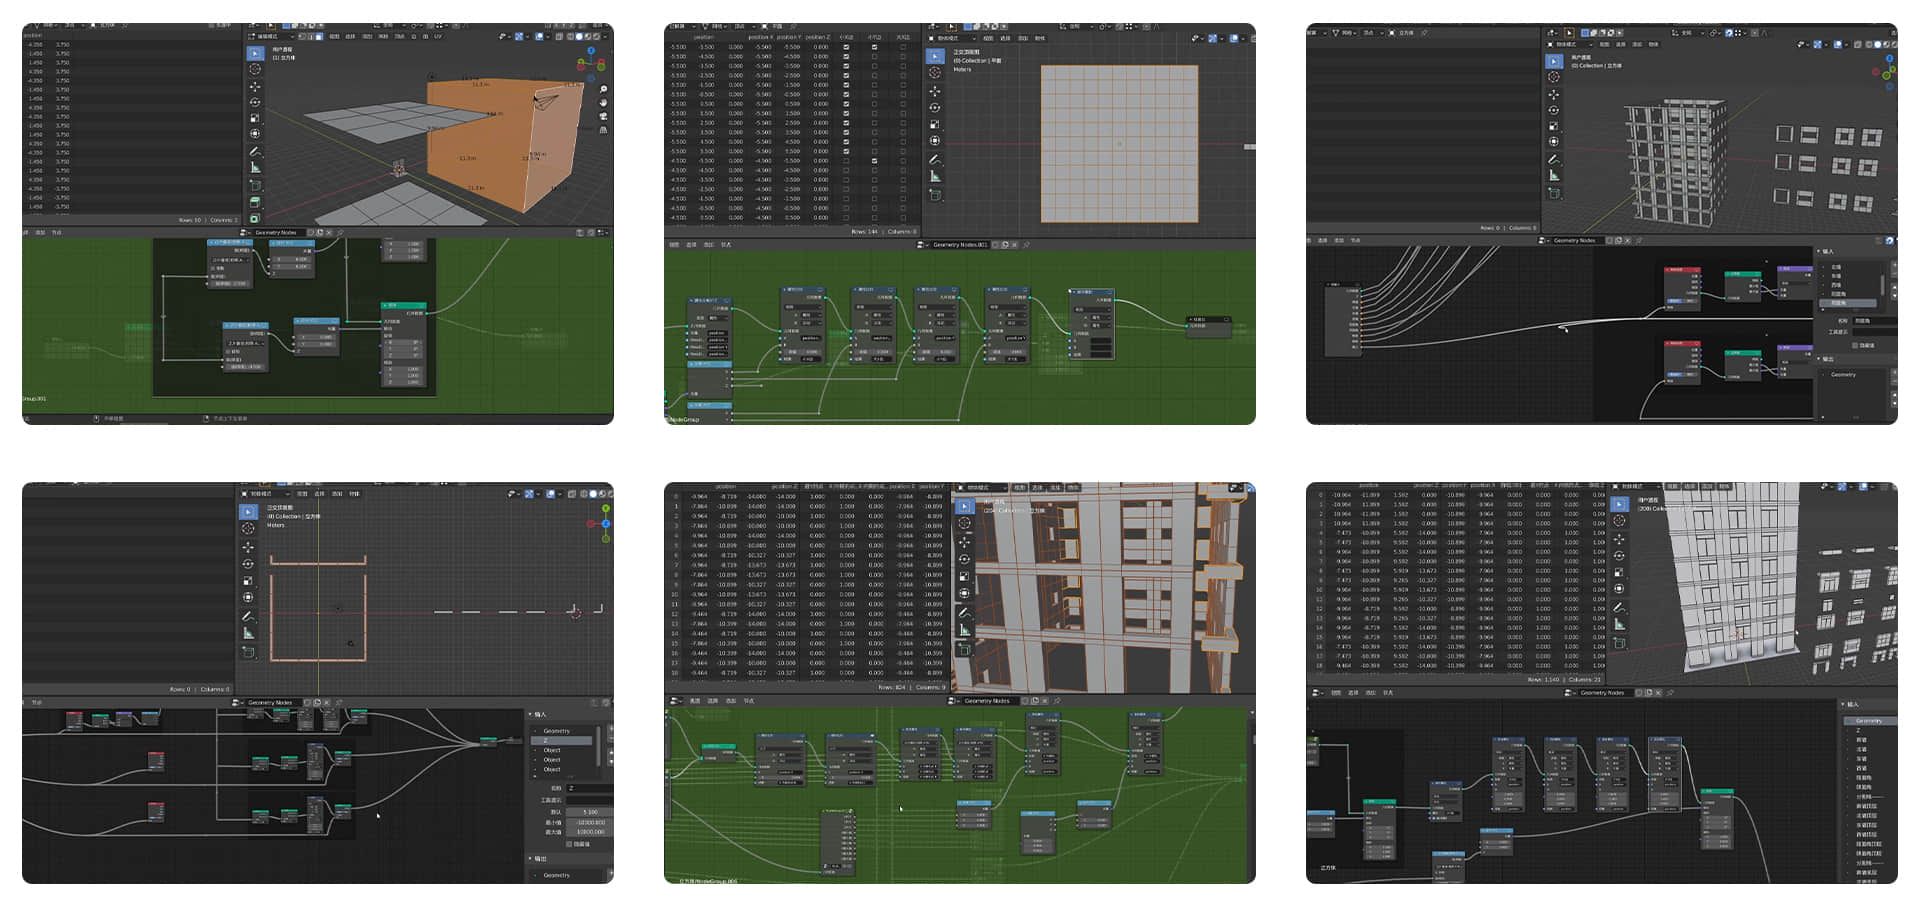The height and width of the screenshot is (910, 1920).
Task: Open viewport Select menu in flat grid plane screenshot
Action: [1005, 38]
